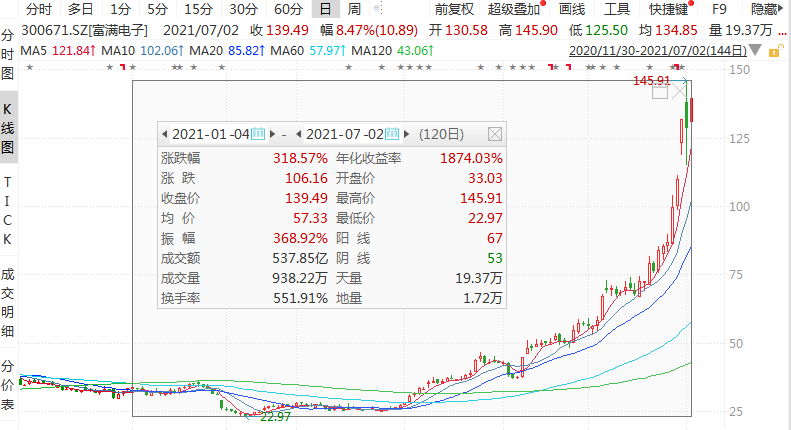Viewport: 791px width, 430px height.
Task: Click the 最低价 value 22.97 in popup
Action: click(485, 219)
